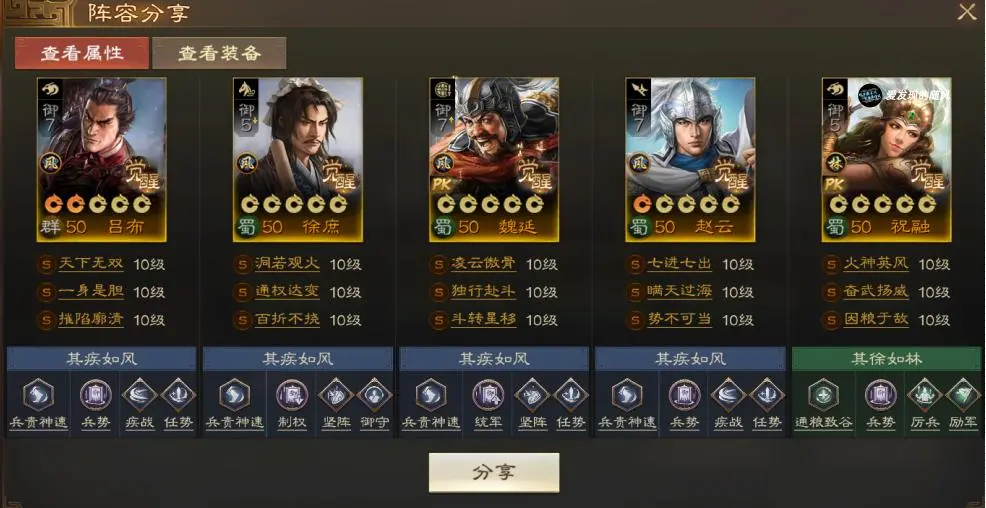The height and width of the screenshot is (508, 986).
Task: Select 祝融's 励军 diamond icon
Action: tap(963, 395)
